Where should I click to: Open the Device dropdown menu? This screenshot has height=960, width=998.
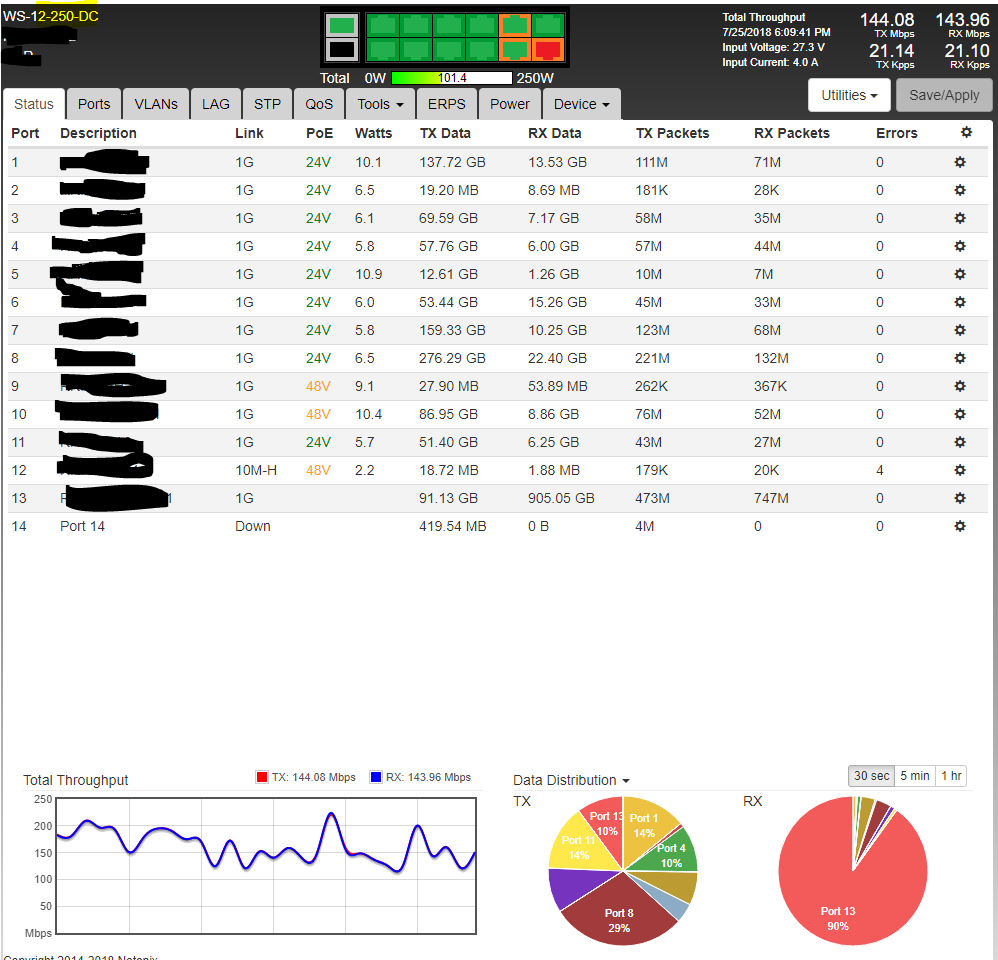[x=581, y=104]
